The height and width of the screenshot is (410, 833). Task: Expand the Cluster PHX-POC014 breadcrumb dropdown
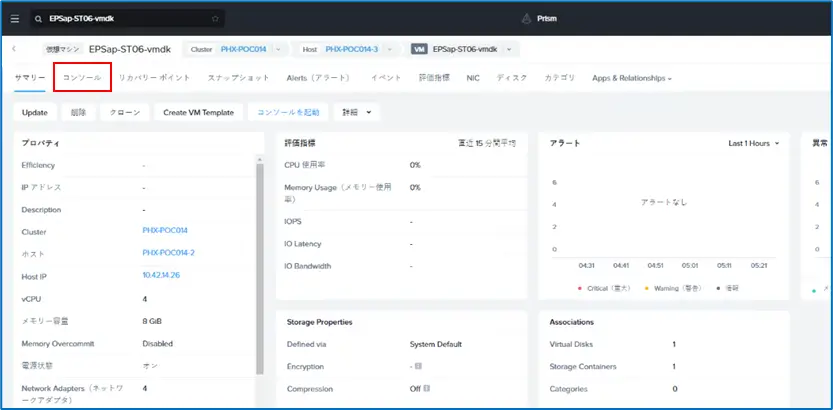tap(278, 49)
